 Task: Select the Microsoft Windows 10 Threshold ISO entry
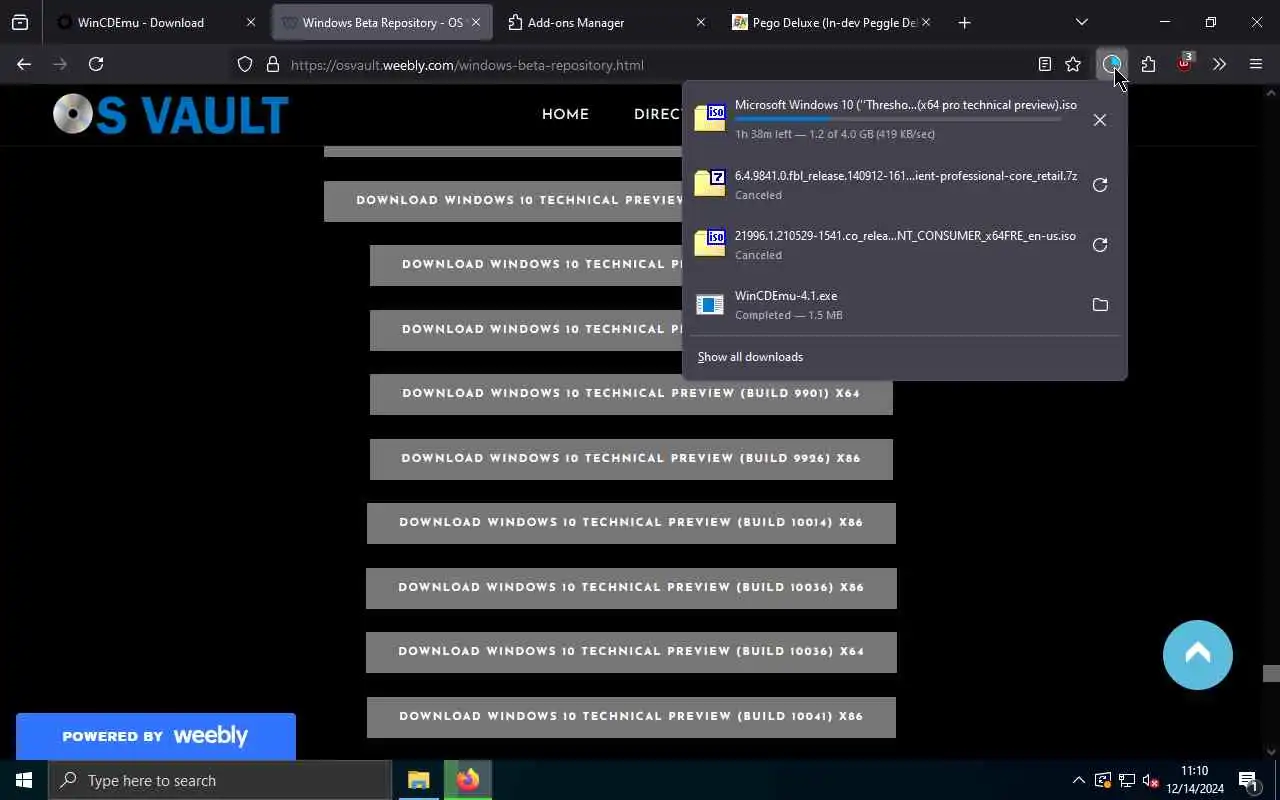click(884, 119)
